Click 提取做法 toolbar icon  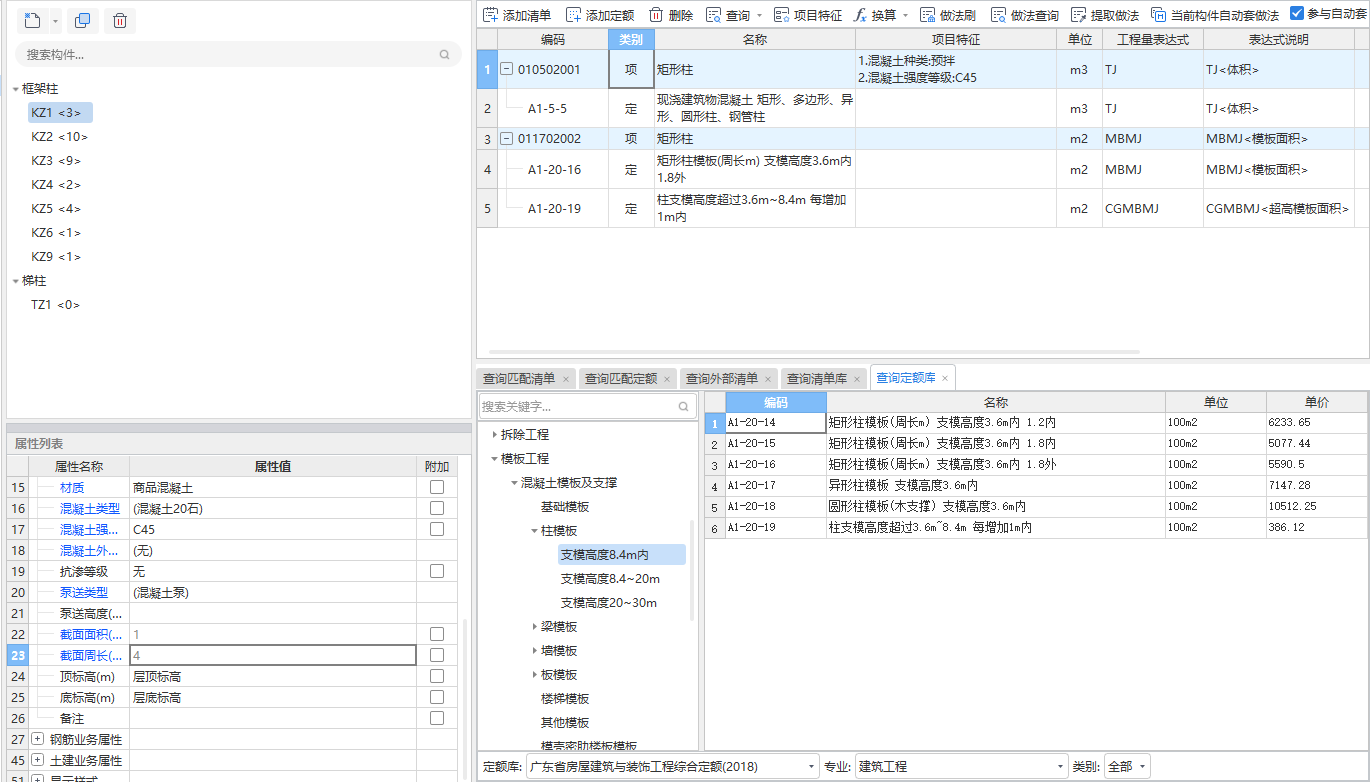(1078, 15)
